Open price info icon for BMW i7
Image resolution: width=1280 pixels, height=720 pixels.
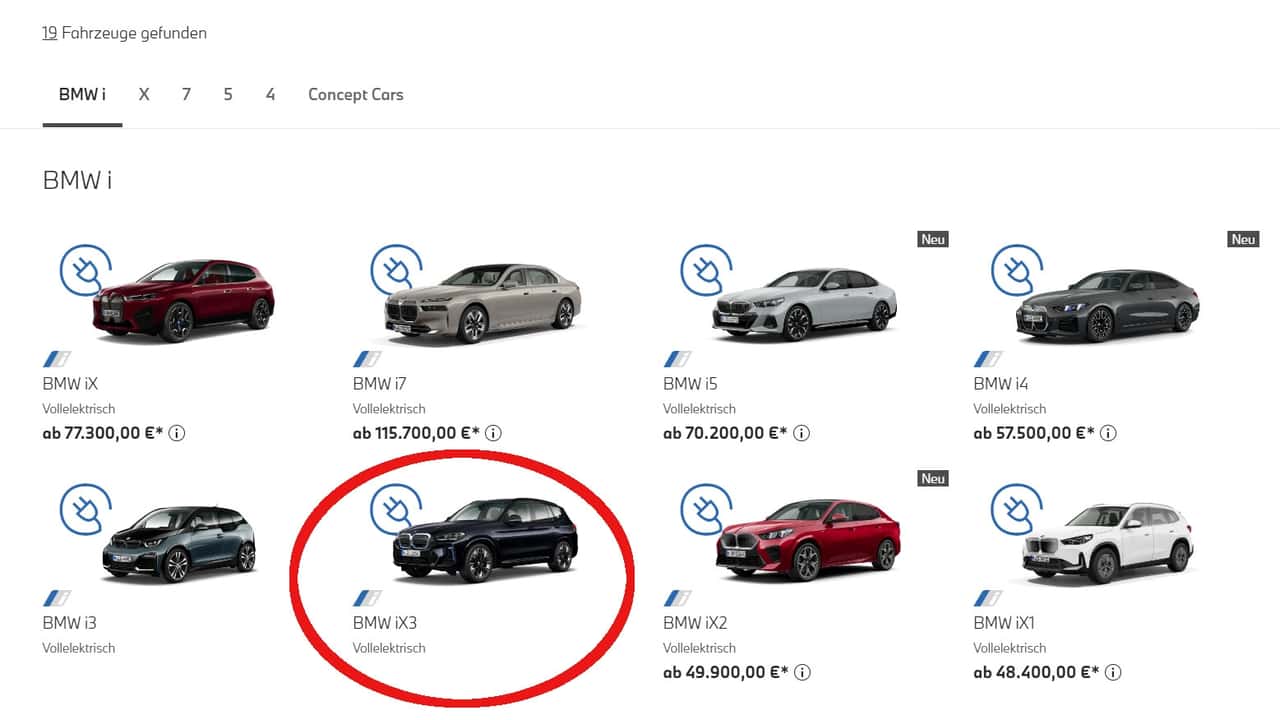pyautogui.click(x=493, y=433)
